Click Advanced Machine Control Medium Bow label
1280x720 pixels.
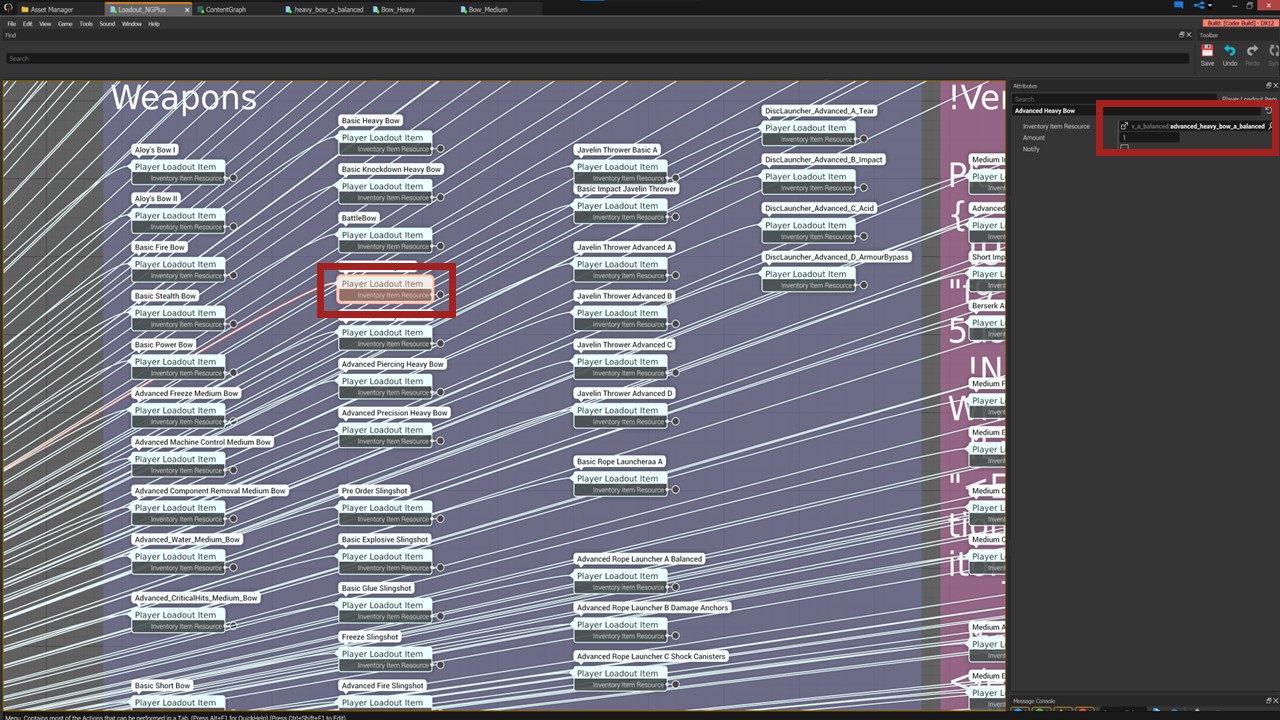203,442
